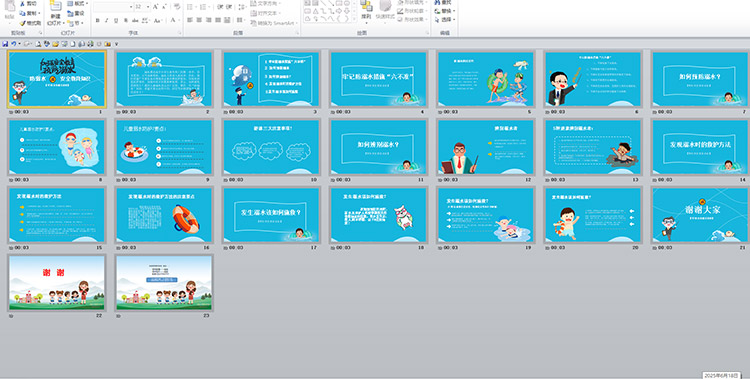Viewport: 750px width, 379px height.
Task: Click the Cut button
Action: pos(28,3)
